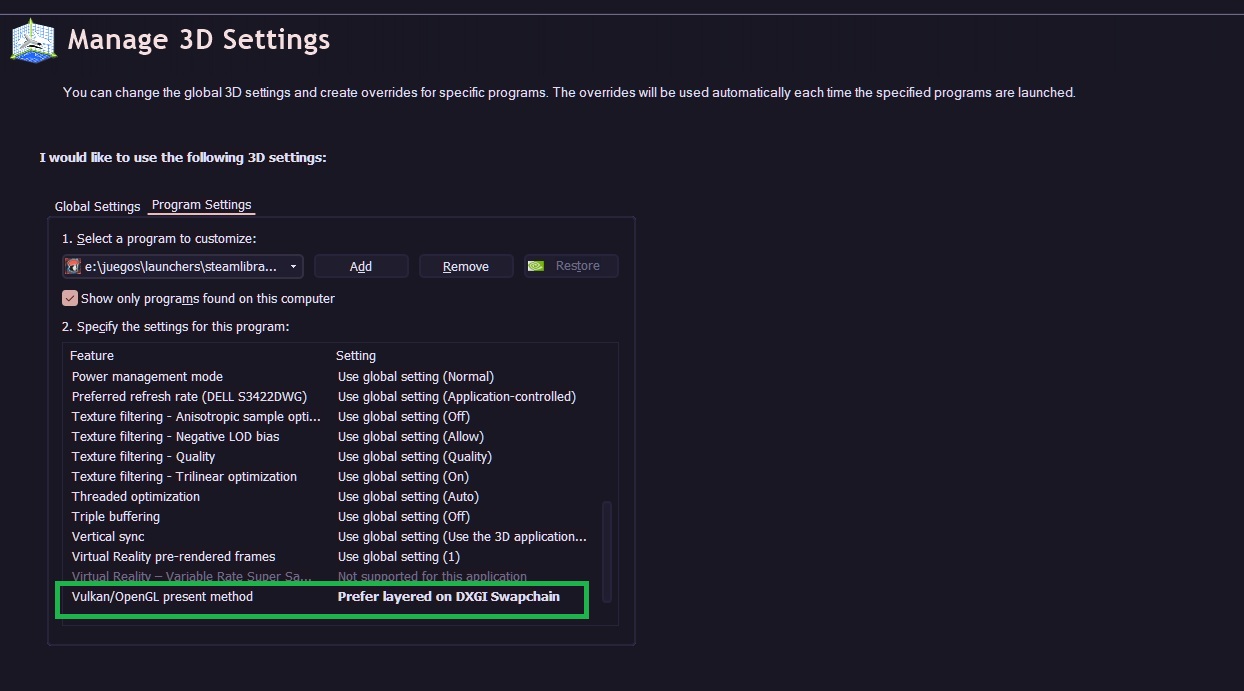Viewport: 1244px width, 691px height.
Task: Click the Setting column header
Action: pos(356,356)
